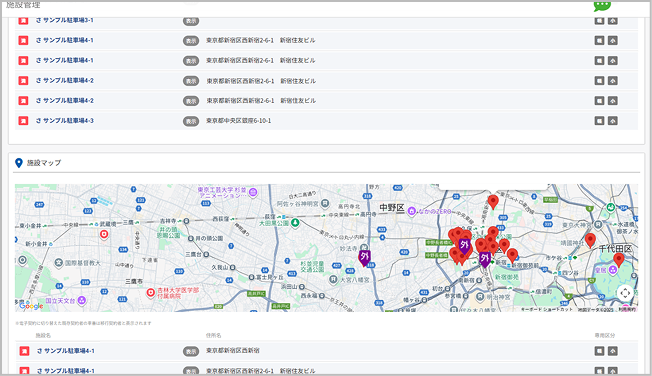The image size is (652, 376).
Task: Click red pin near 新宿御苑前
Action: pyautogui.click(x=512, y=255)
